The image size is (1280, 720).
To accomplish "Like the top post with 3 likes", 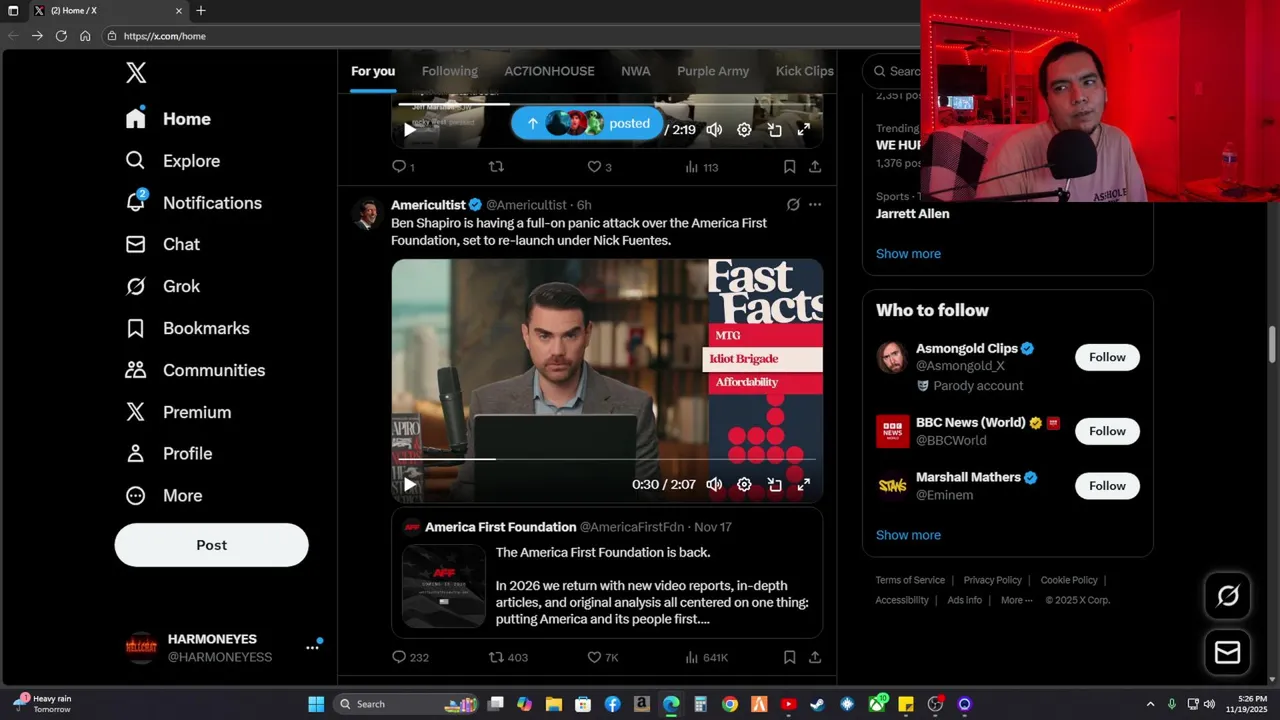I will tap(599, 167).
